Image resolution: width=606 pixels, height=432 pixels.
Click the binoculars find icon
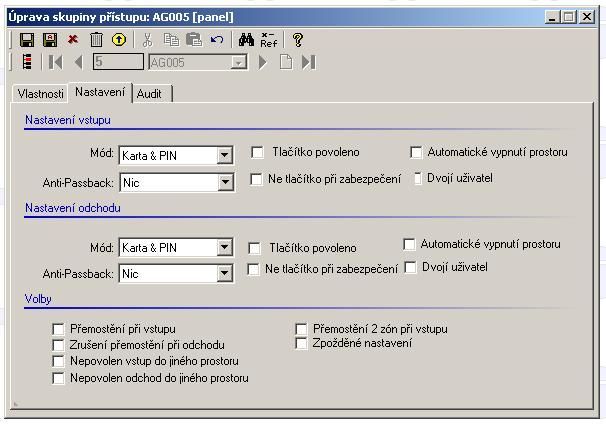(246, 40)
